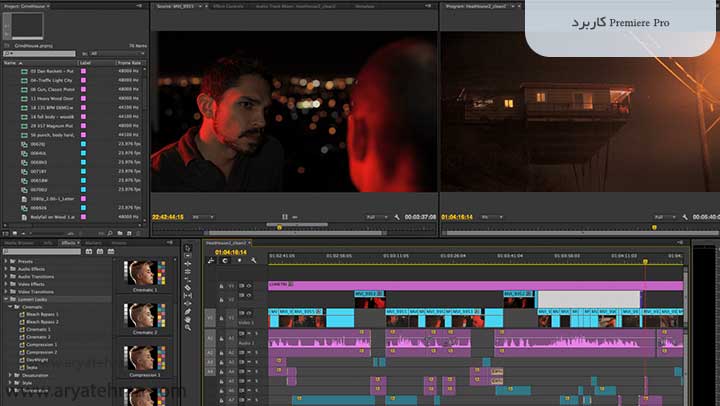Screen dimensions: 720x406
Task: Expand the Audio Effects folder
Action: 6,269
